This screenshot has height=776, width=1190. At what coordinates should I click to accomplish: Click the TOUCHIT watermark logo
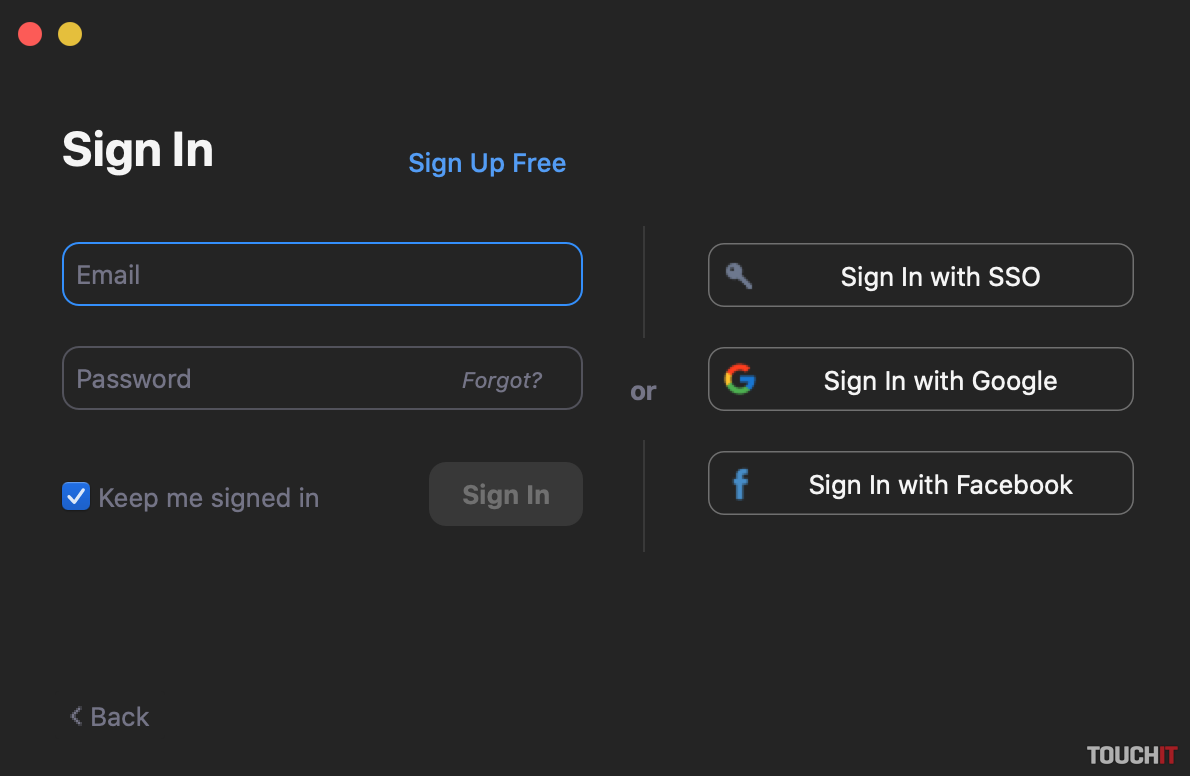click(x=1132, y=755)
